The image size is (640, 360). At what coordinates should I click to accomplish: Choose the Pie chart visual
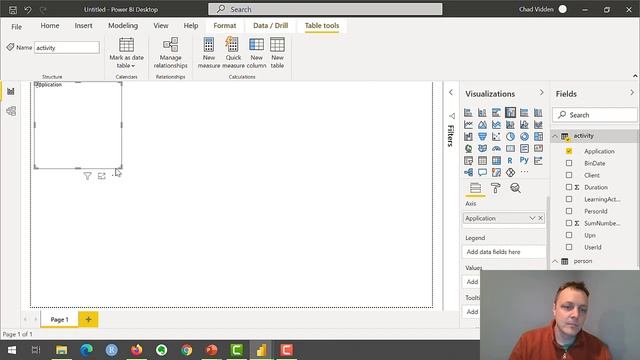(510, 136)
